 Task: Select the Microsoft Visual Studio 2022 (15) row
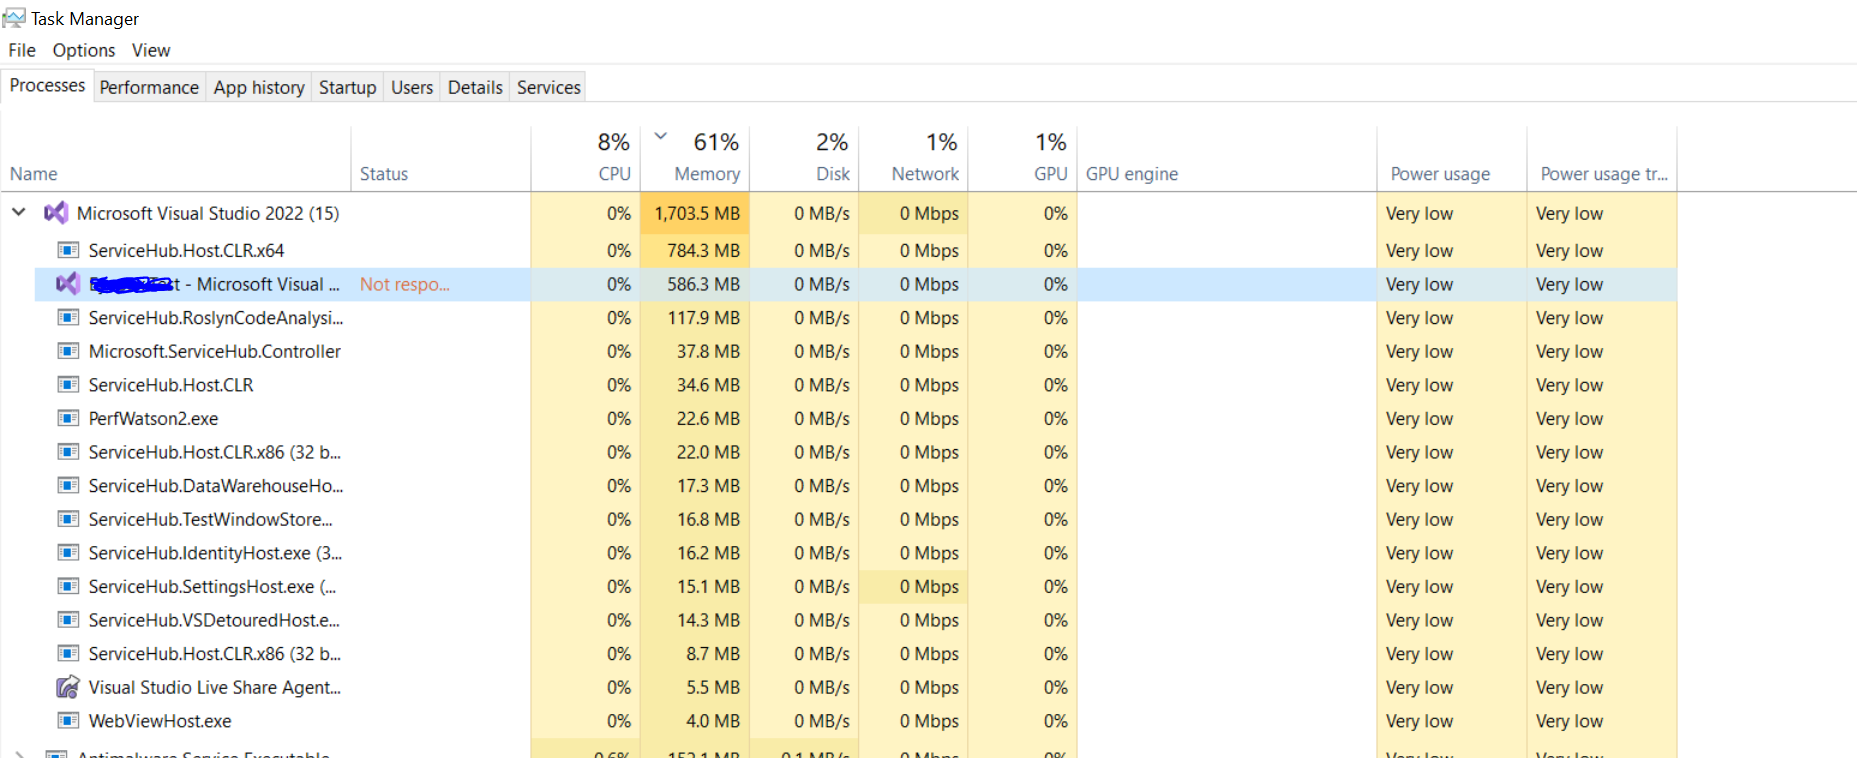tap(839, 213)
